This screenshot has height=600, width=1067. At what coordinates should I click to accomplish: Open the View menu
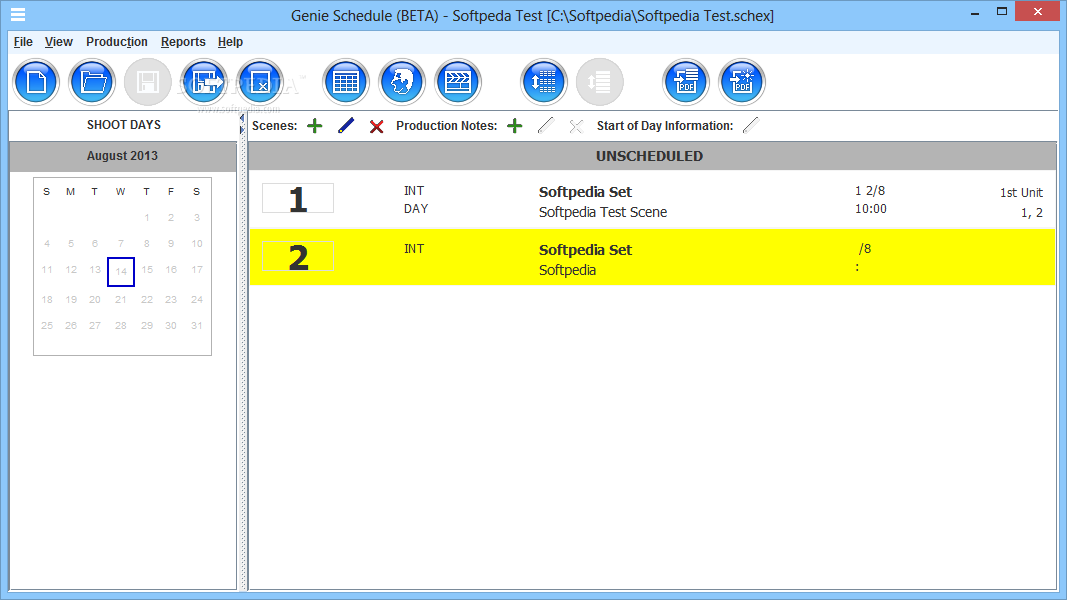pos(59,42)
